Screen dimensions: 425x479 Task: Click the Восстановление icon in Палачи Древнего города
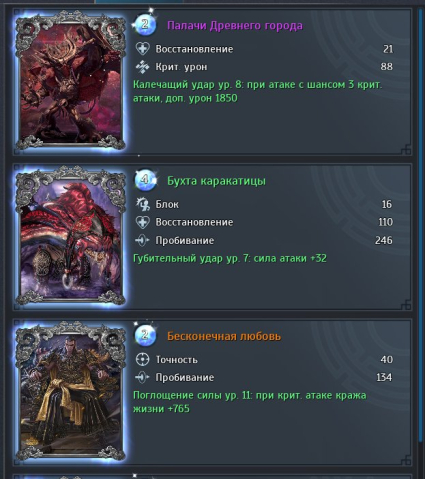[142, 49]
